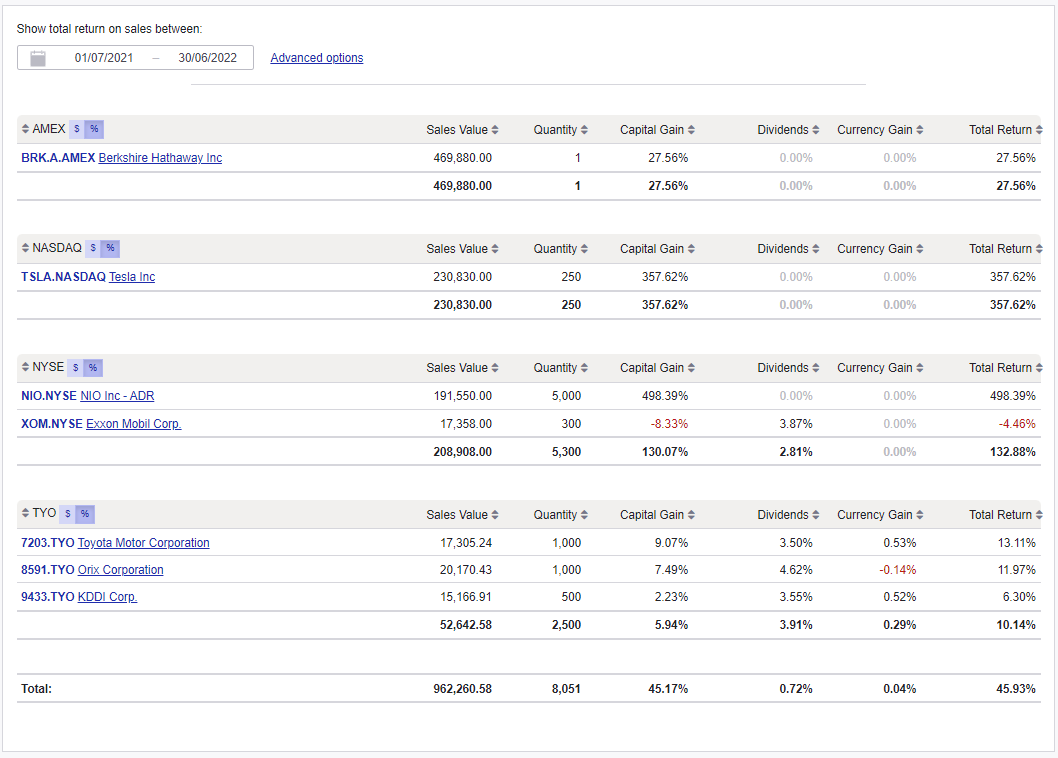Open the Tesla Inc holding
The image size is (1058, 758).
(131, 277)
